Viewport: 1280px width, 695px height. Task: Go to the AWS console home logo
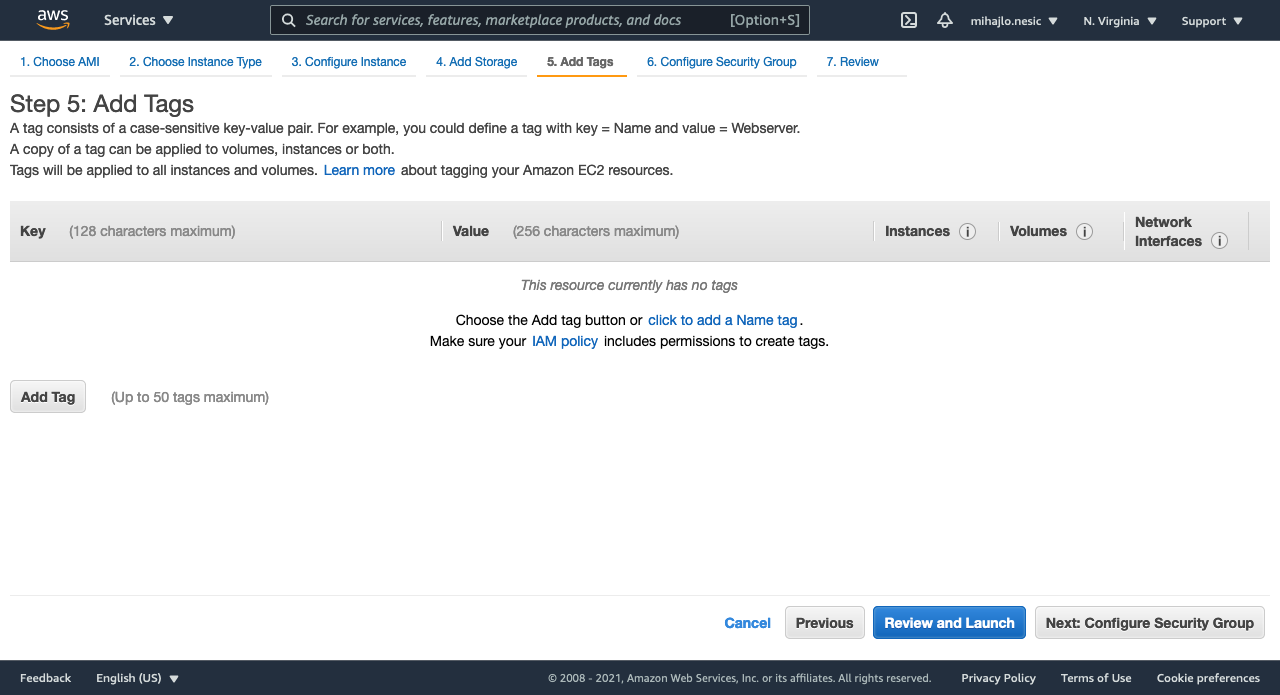pyautogui.click(x=52, y=20)
